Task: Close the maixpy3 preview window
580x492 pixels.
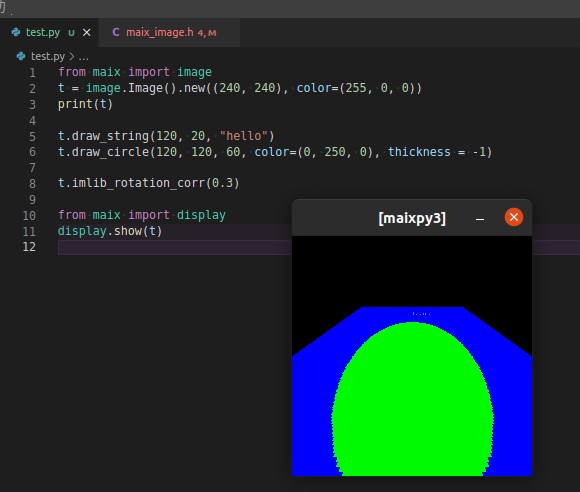Action: point(514,217)
